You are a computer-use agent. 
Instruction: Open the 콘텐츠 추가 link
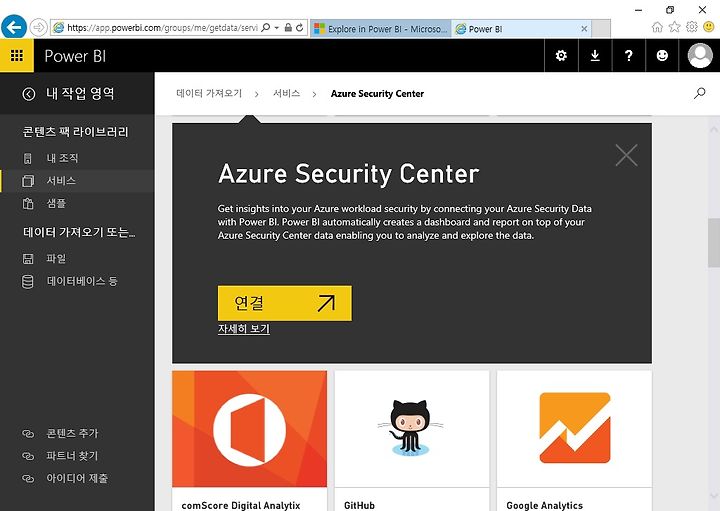click(72, 433)
